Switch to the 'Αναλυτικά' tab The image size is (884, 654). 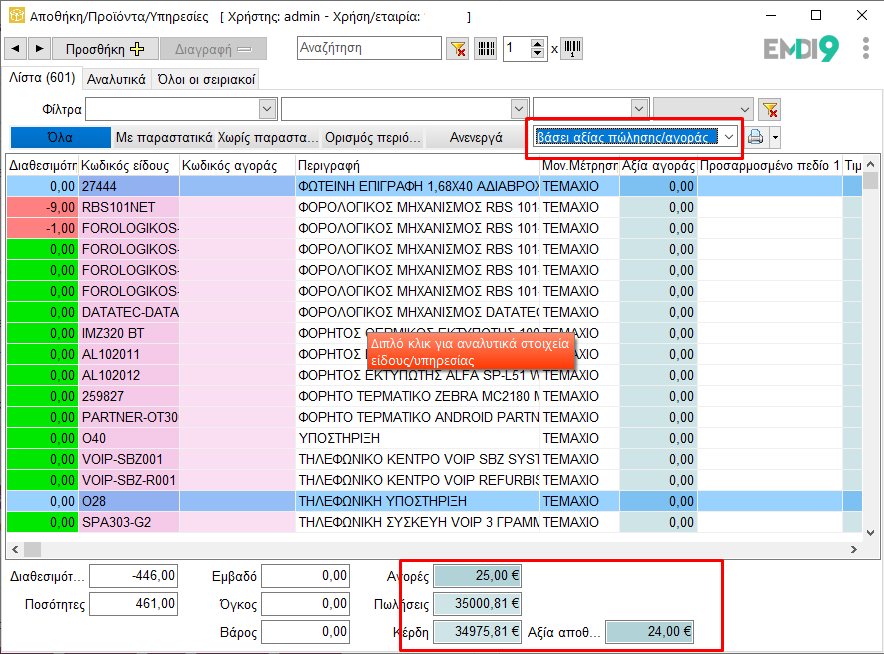click(x=116, y=79)
